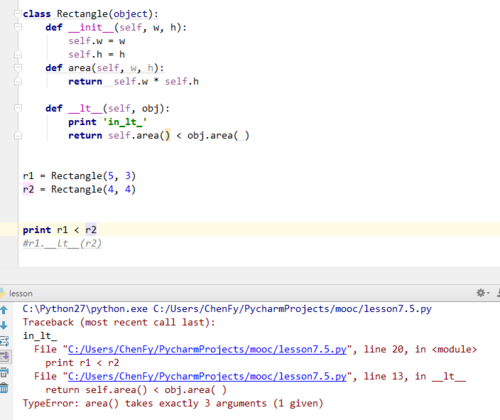Click the 'class Rectangle(object):' line

(91, 14)
